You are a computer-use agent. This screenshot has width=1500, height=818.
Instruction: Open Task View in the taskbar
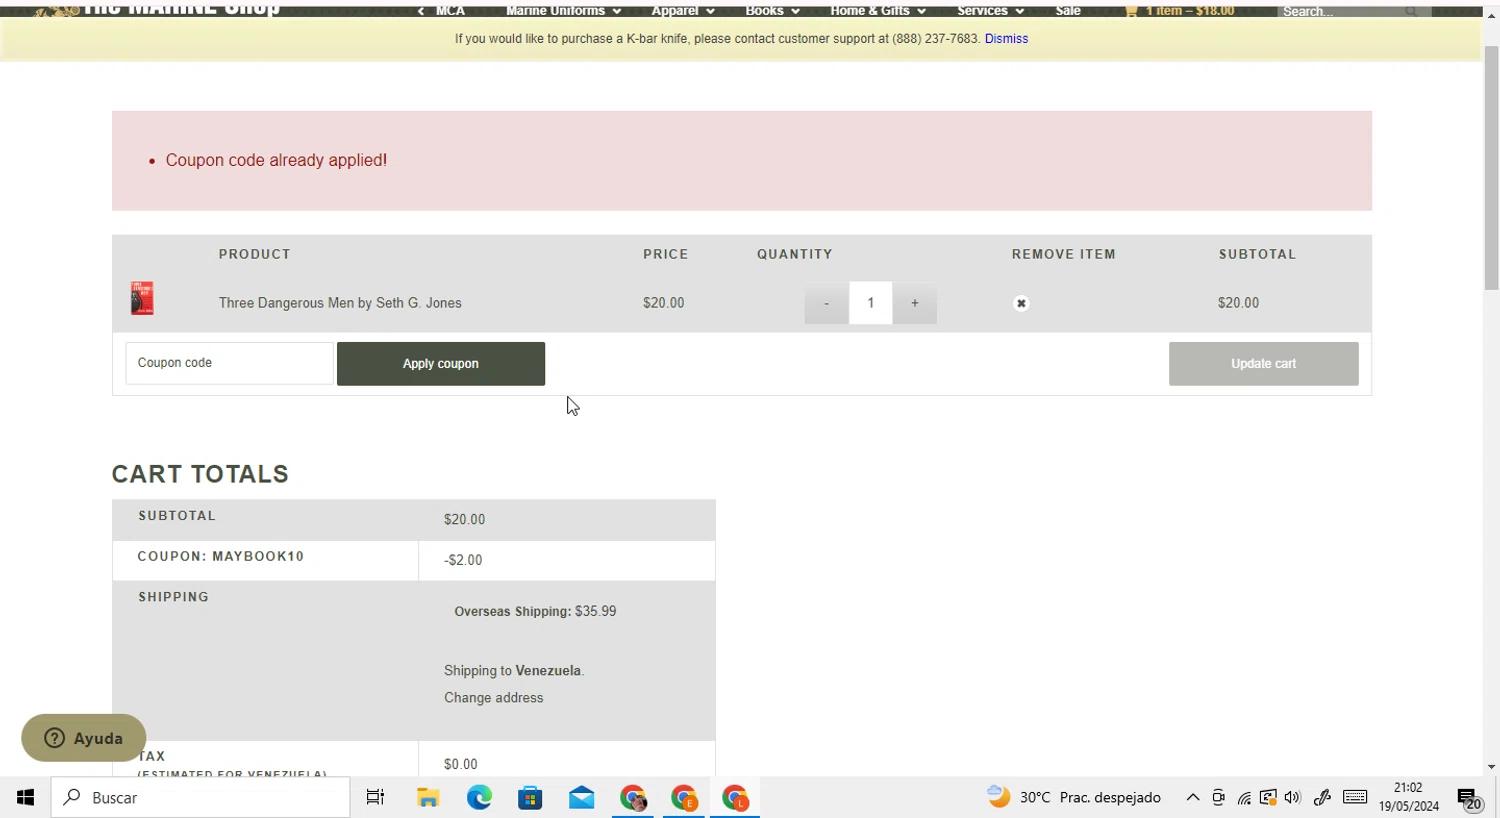[x=375, y=798]
